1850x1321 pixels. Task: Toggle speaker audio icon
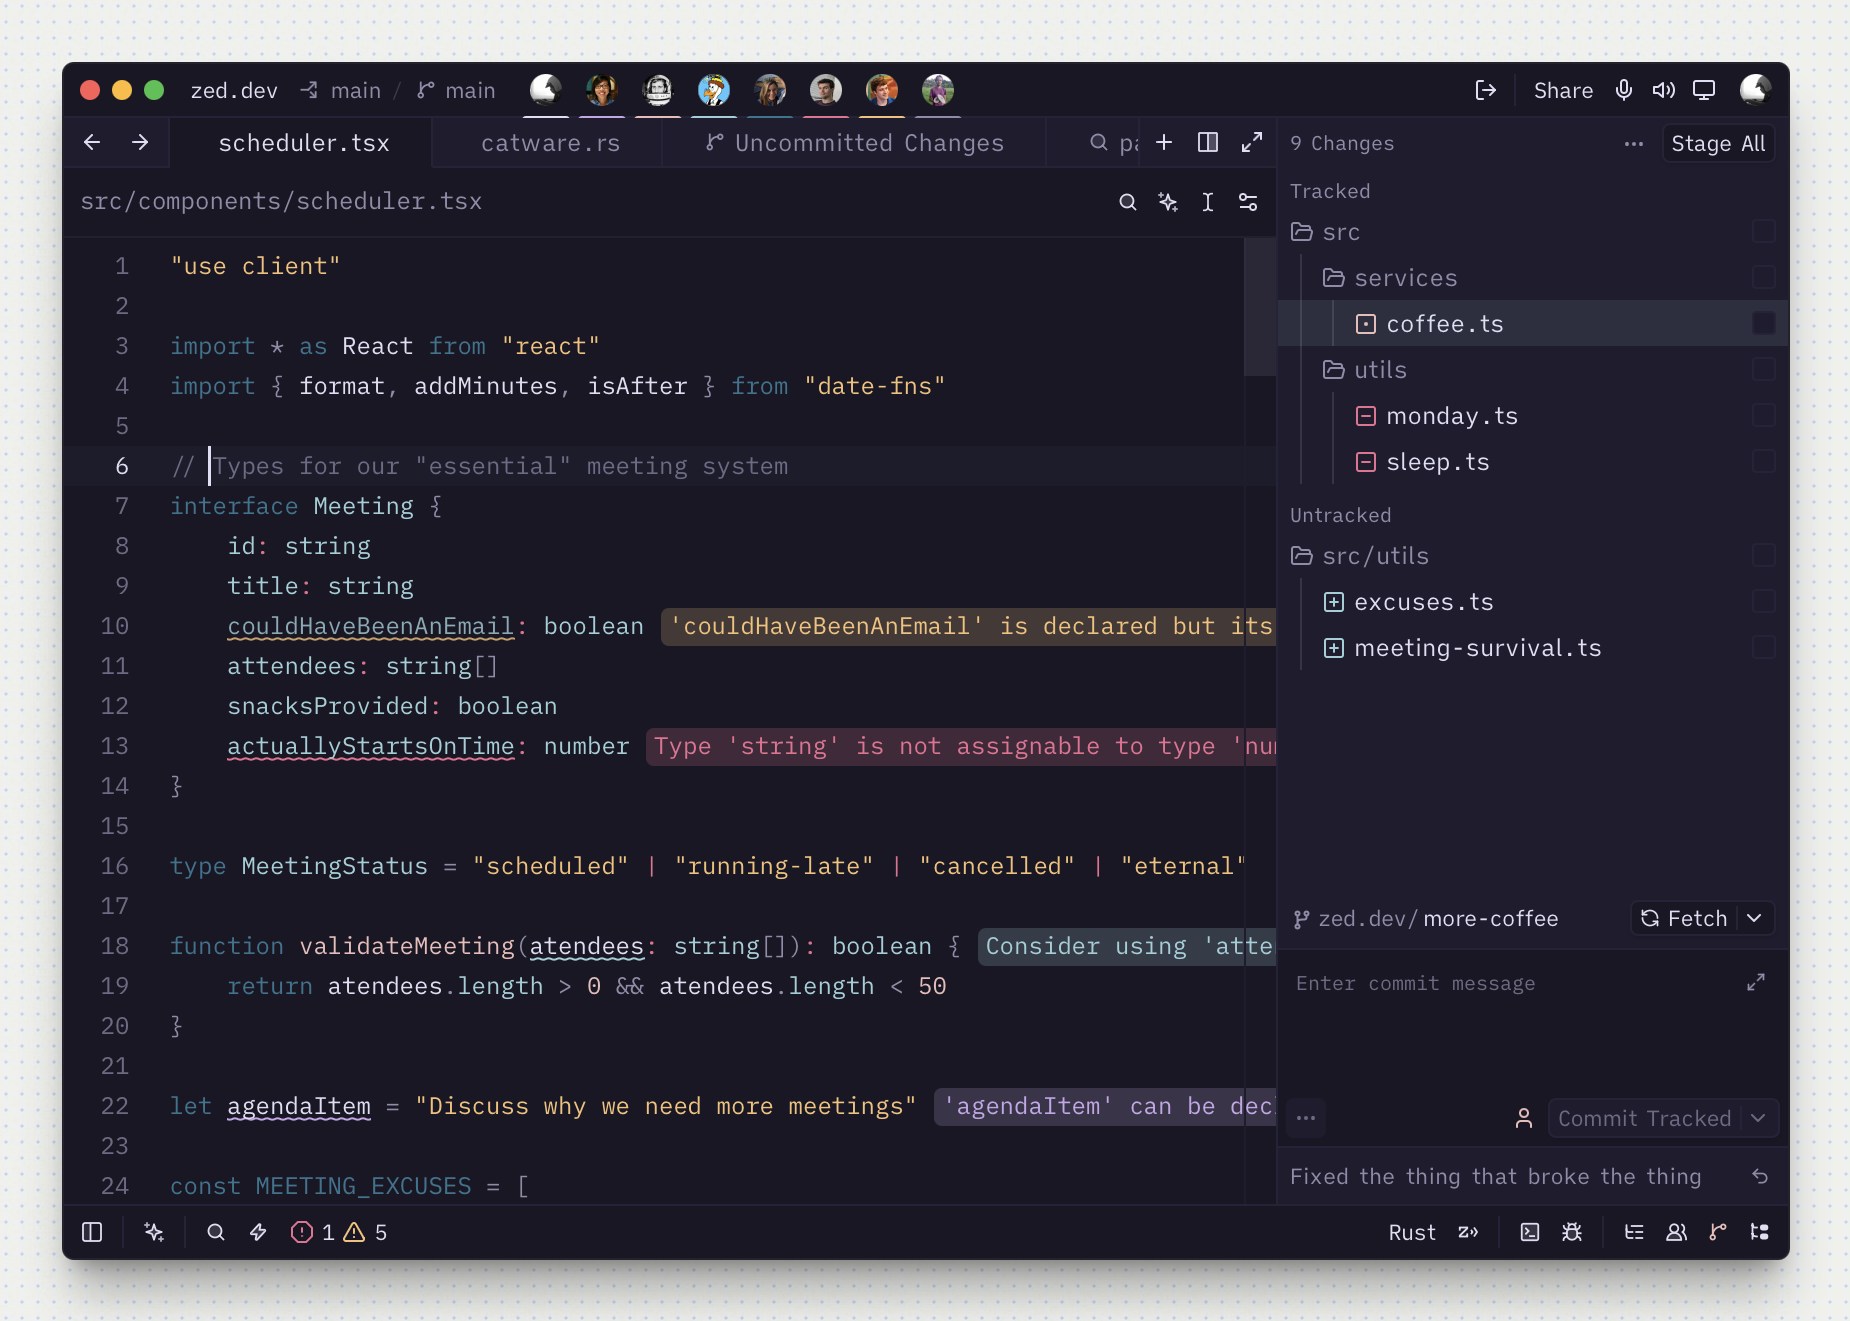click(x=1664, y=91)
